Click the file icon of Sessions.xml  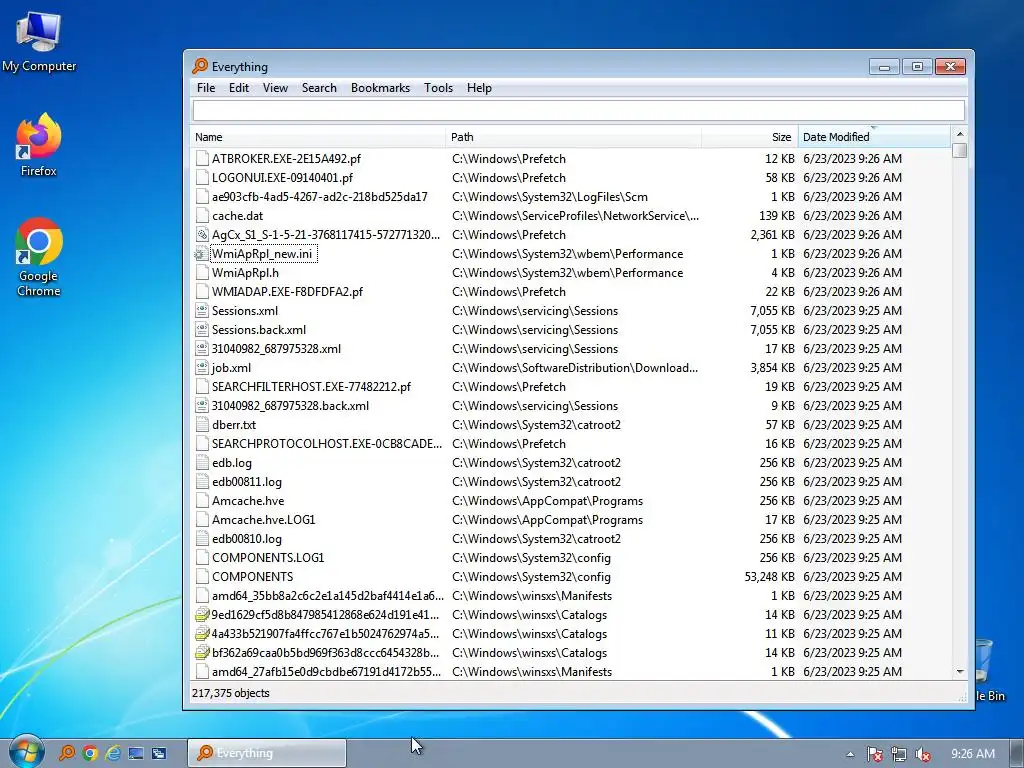[x=202, y=311]
